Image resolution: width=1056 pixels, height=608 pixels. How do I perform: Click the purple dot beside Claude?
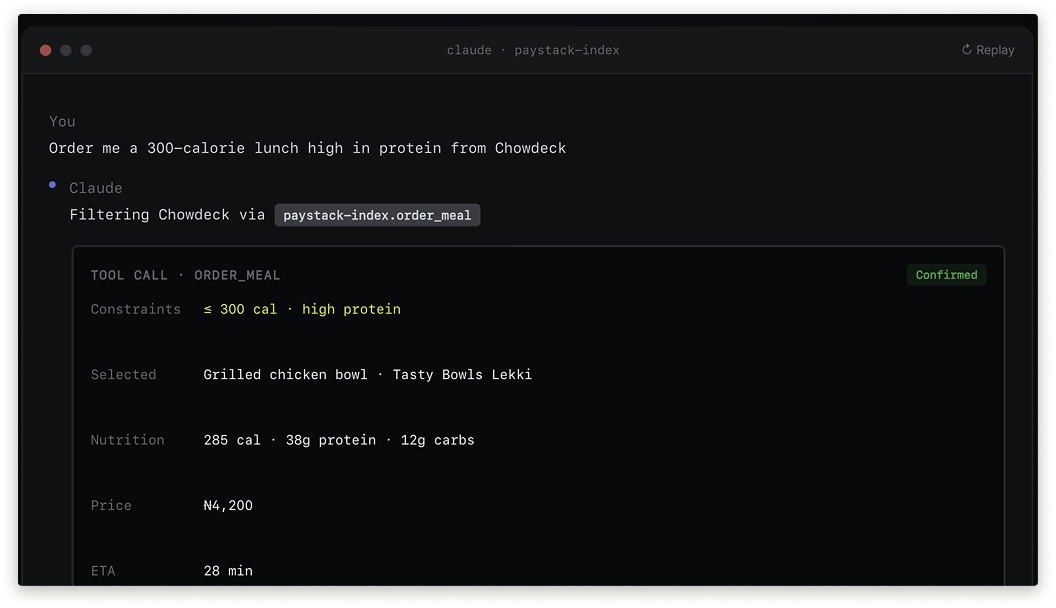pos(53,184)
